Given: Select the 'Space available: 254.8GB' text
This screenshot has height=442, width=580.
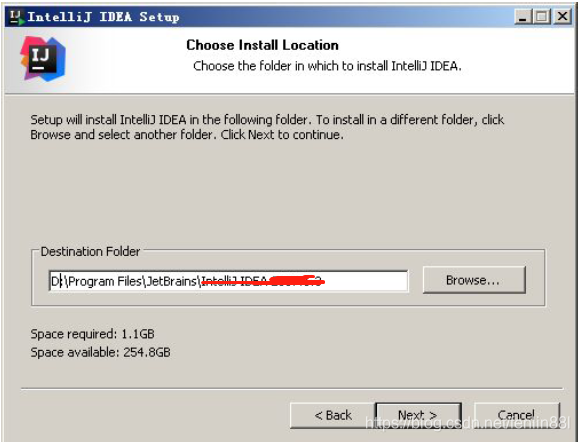Looking at the screenshot, I should click(100, 352).
